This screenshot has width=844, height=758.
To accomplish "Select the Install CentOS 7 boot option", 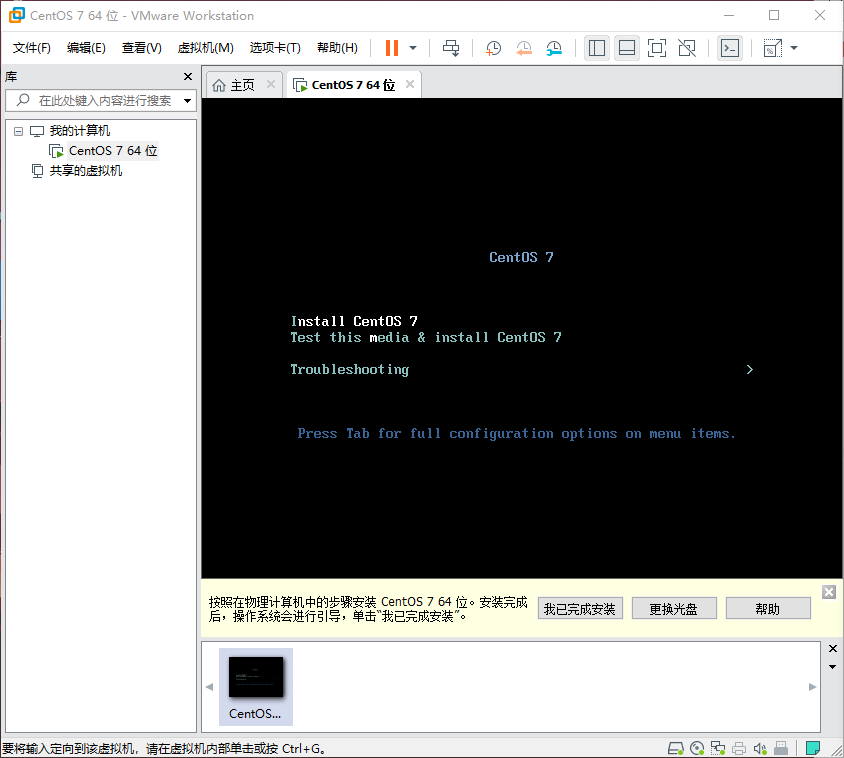I will (354, 321).
